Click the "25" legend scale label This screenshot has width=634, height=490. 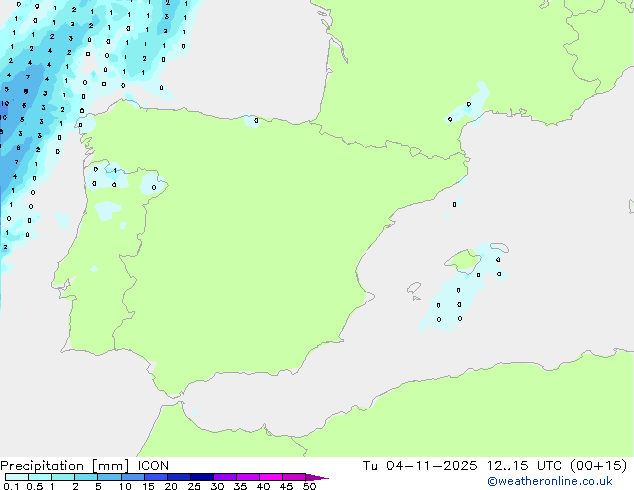pyautogui.click(x=194, y=486)
